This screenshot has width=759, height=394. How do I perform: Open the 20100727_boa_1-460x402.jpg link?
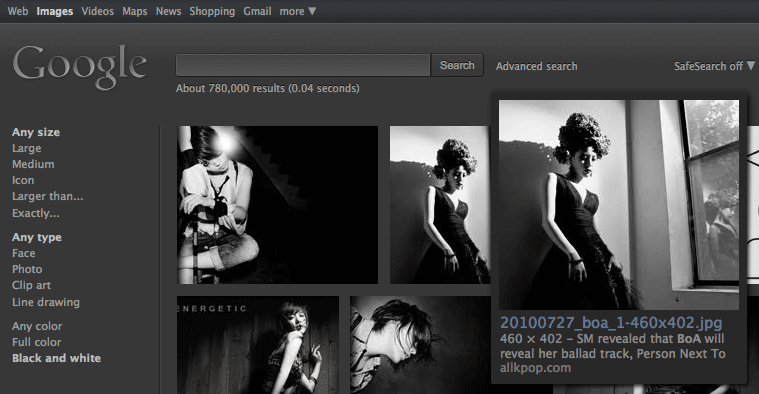[611, 322]
